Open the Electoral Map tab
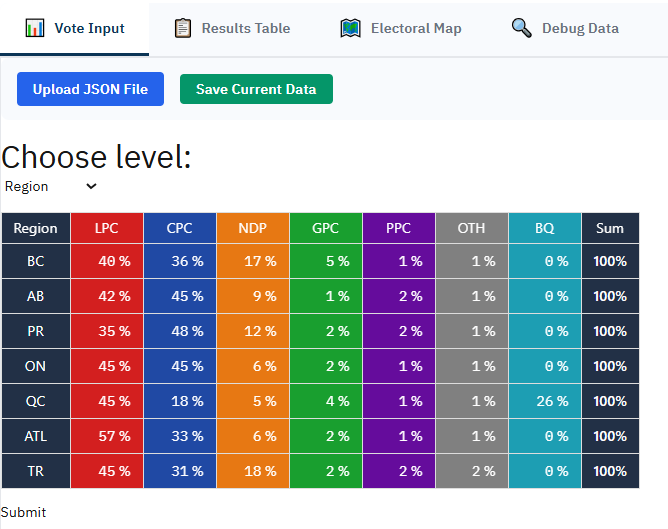Image resolution: width=668 pixels, height=529 pixels. pyautogui.click(x=401, y=29)
